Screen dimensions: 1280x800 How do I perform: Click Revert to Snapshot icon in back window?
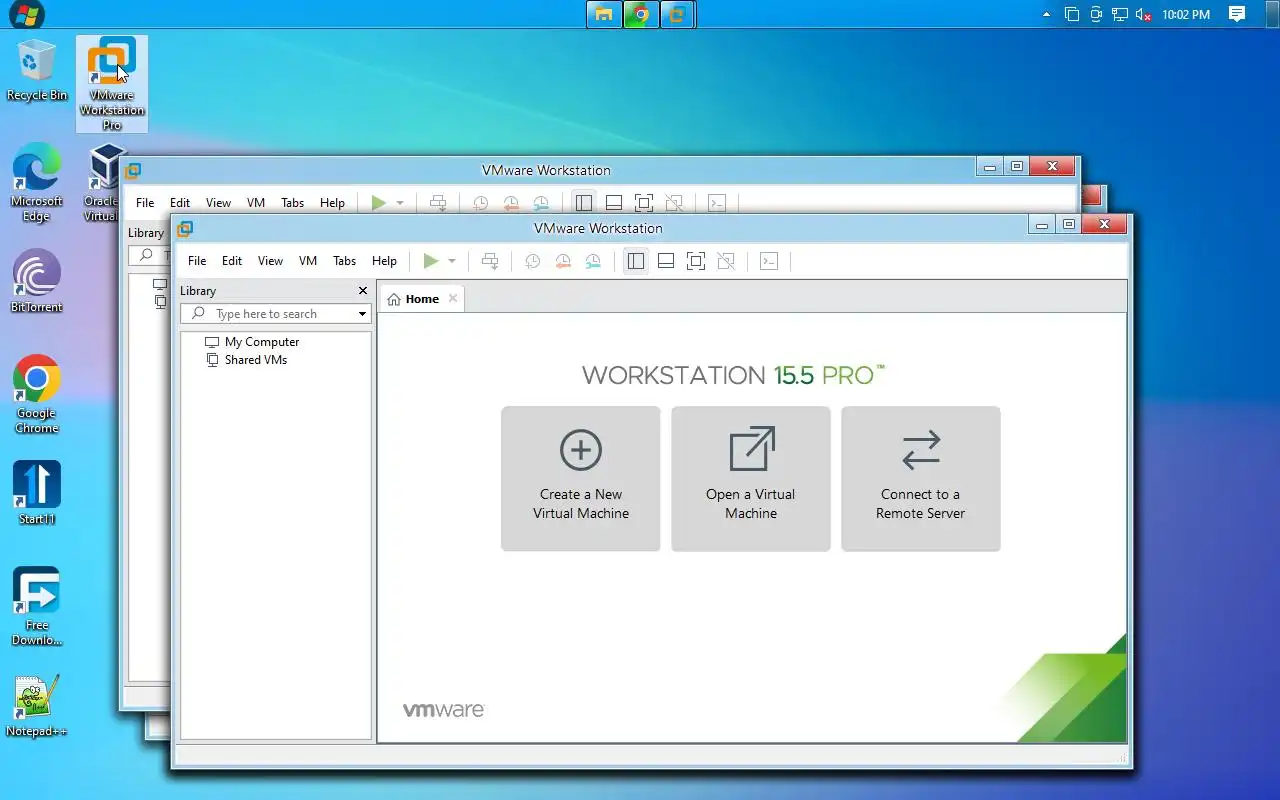click(511, 203)
